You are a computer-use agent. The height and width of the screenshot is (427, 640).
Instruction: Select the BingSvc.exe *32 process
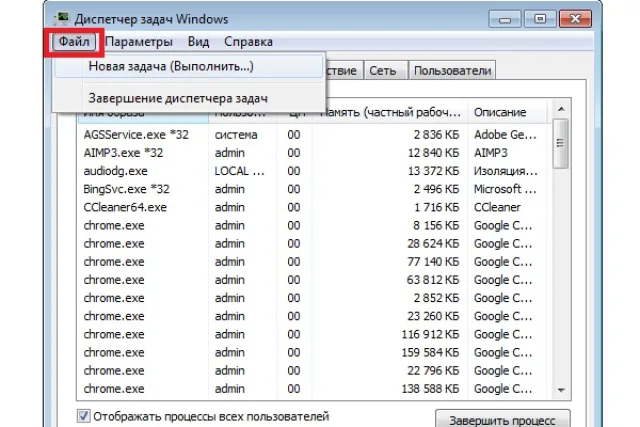coord(127,189)
